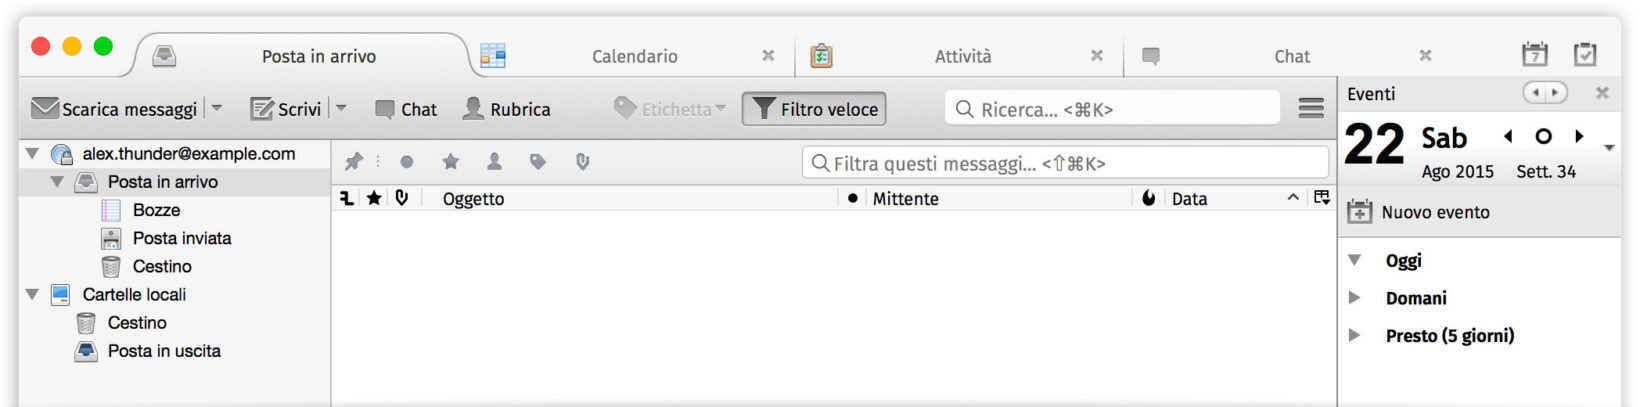This screenshot has width=1640, height=407.
Task: Toggle the pin filters icon
Action: [x=353, y=161]
